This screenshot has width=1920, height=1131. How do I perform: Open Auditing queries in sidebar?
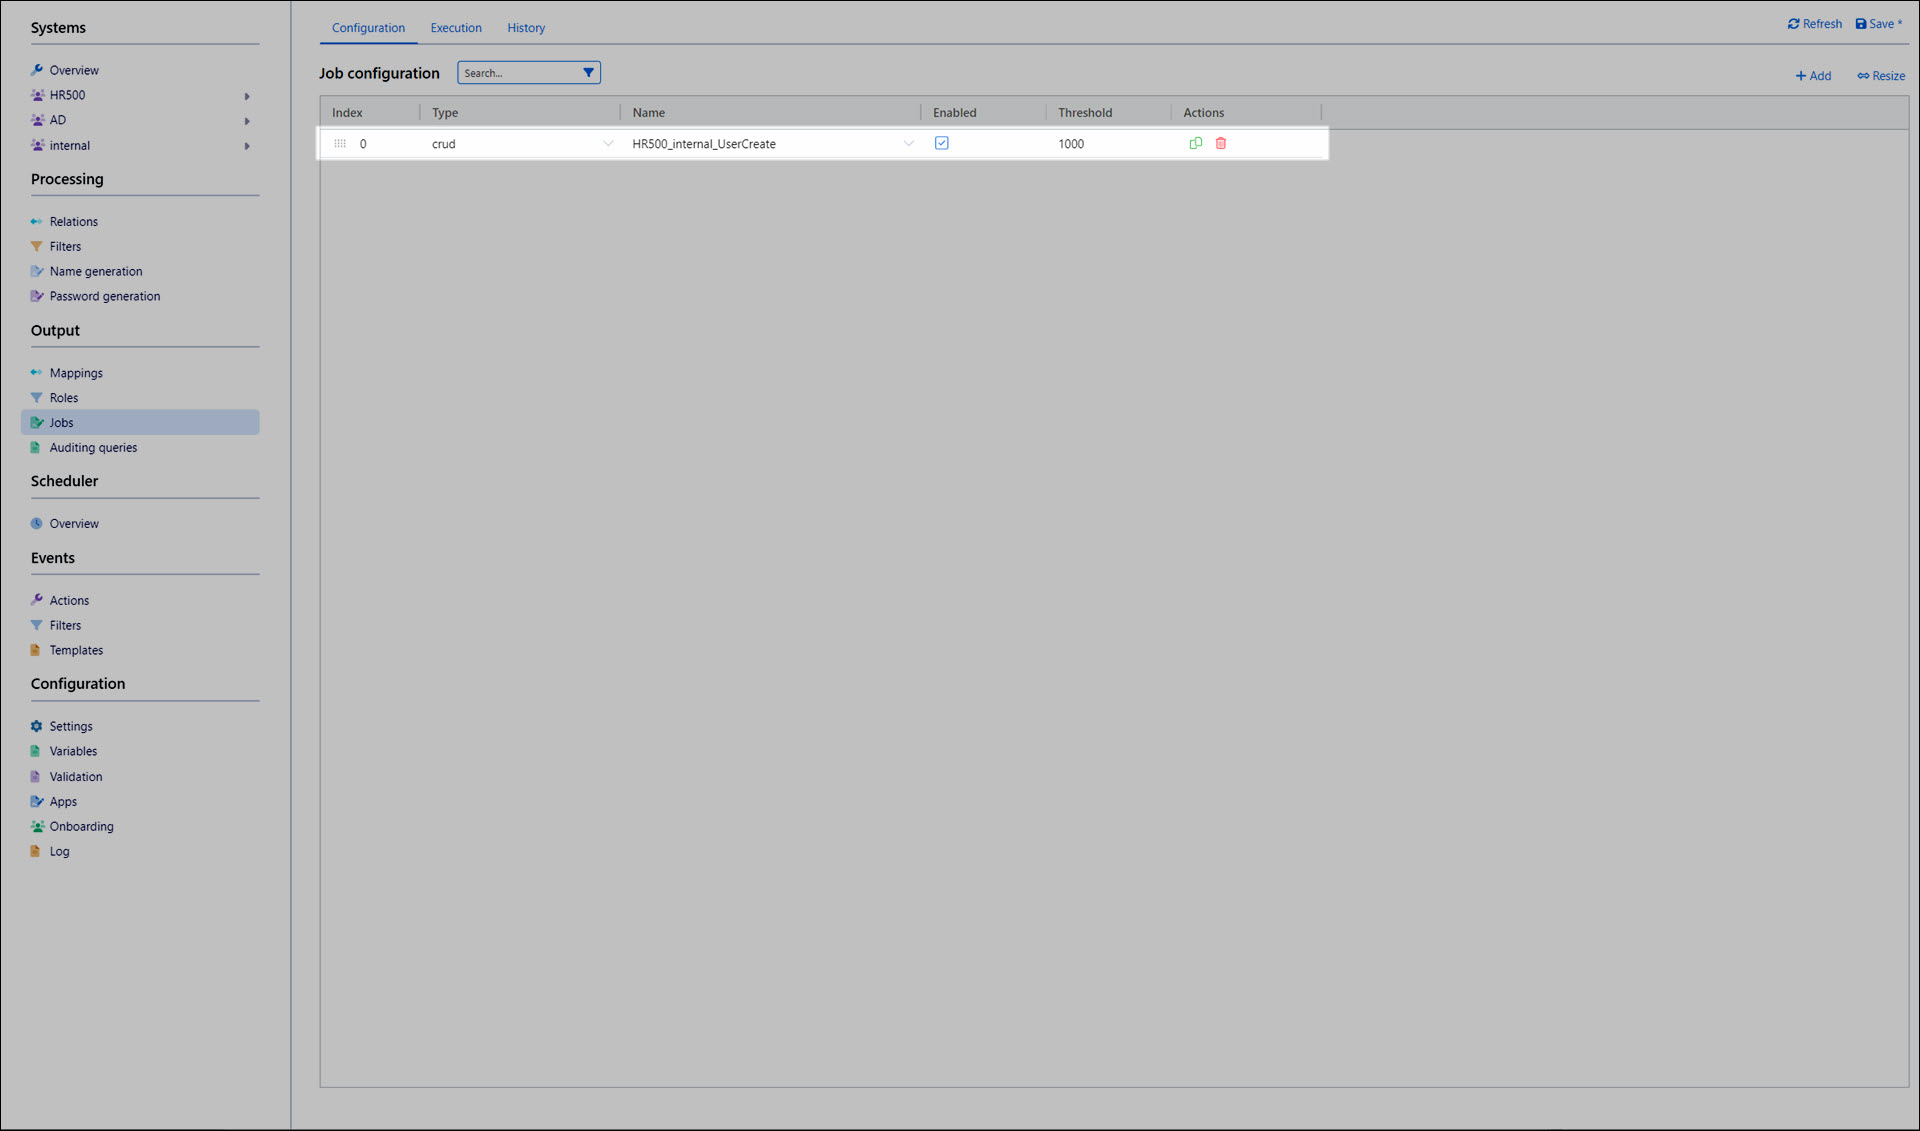93,447
